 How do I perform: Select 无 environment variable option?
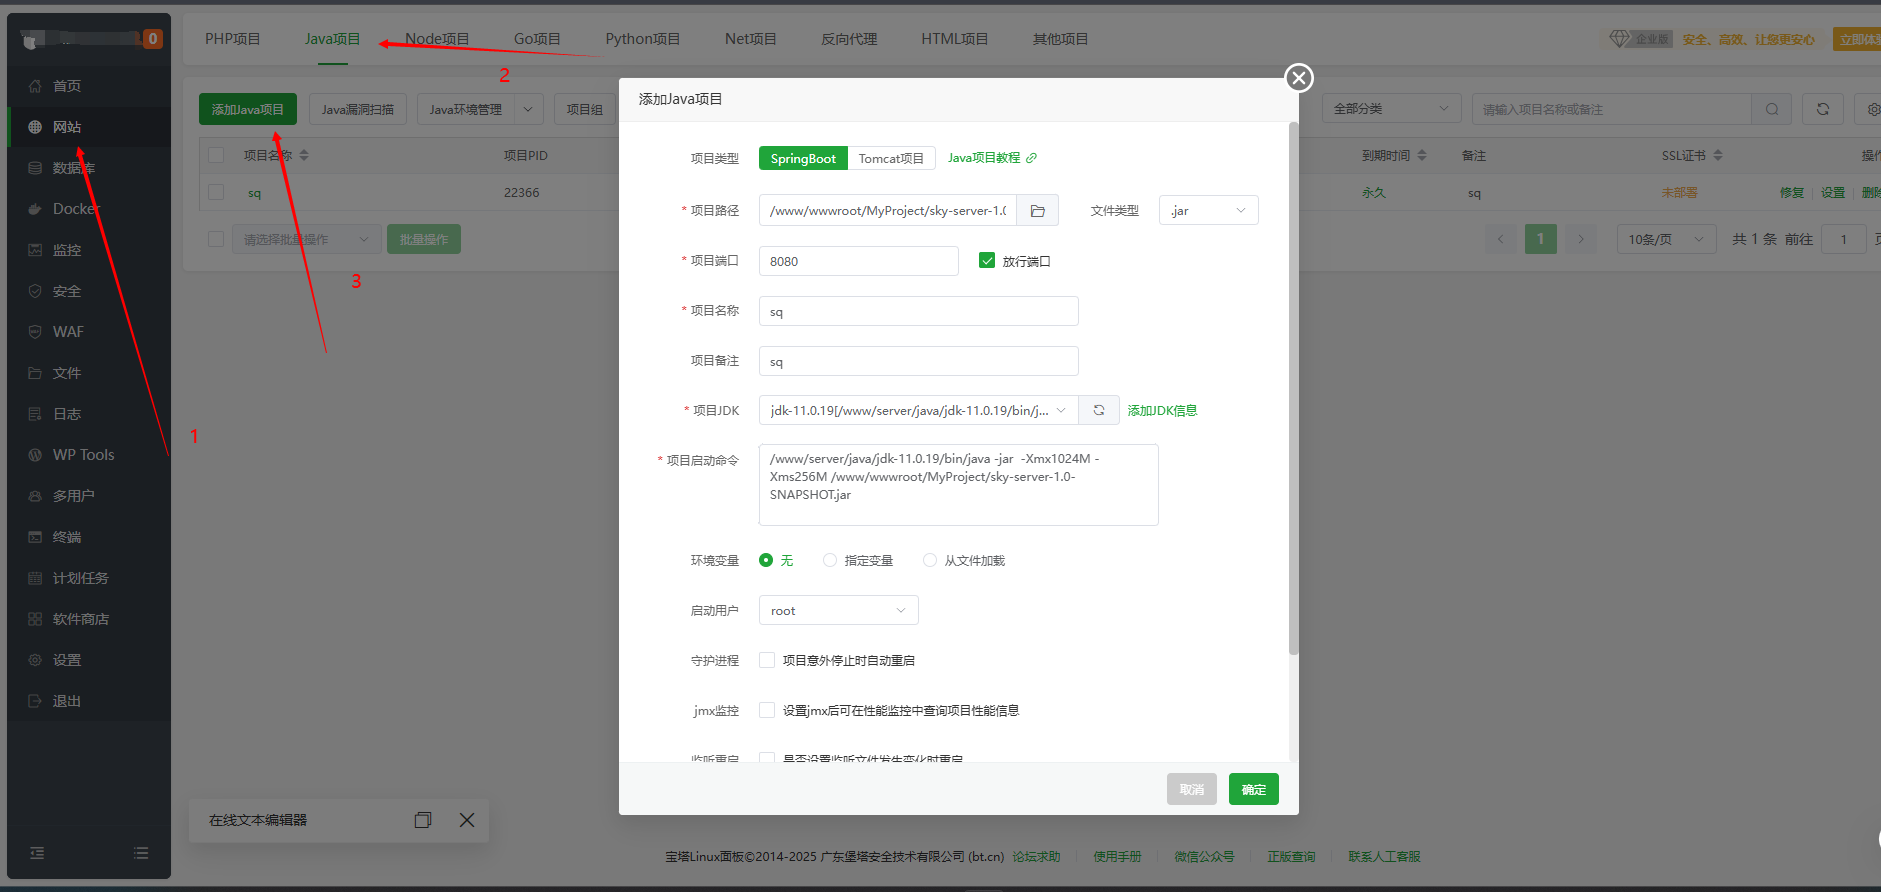[766, 560]
